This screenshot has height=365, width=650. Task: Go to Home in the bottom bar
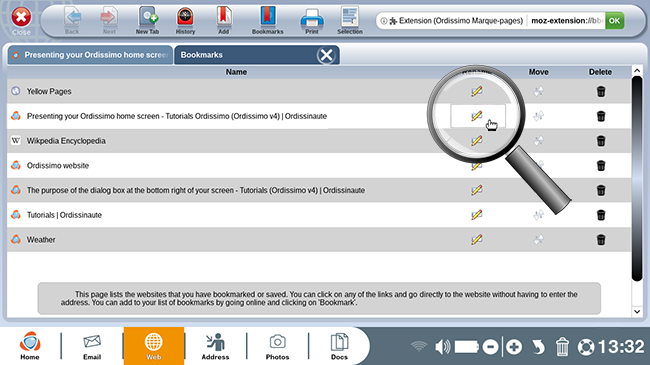coord(30,346)
